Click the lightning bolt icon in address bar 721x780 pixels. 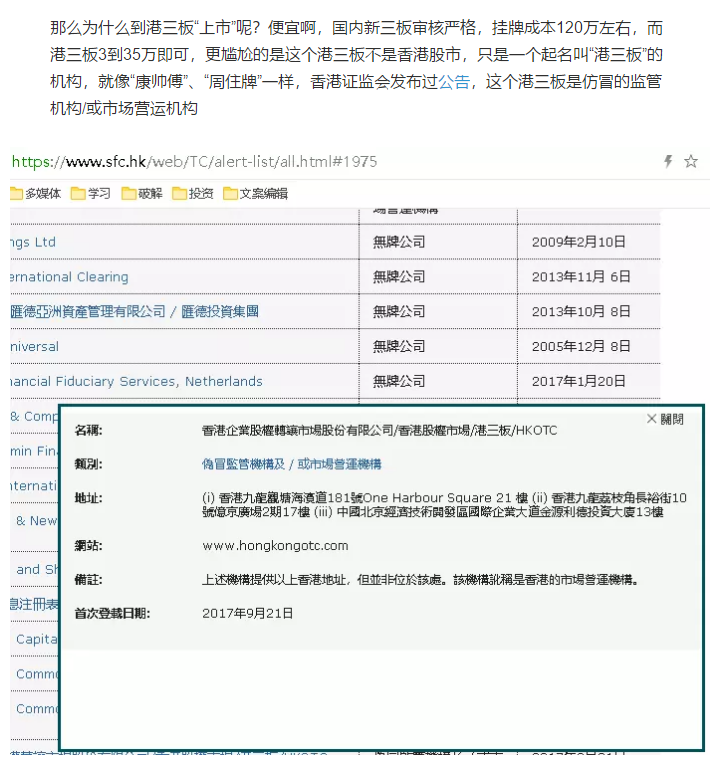[668, 161]
